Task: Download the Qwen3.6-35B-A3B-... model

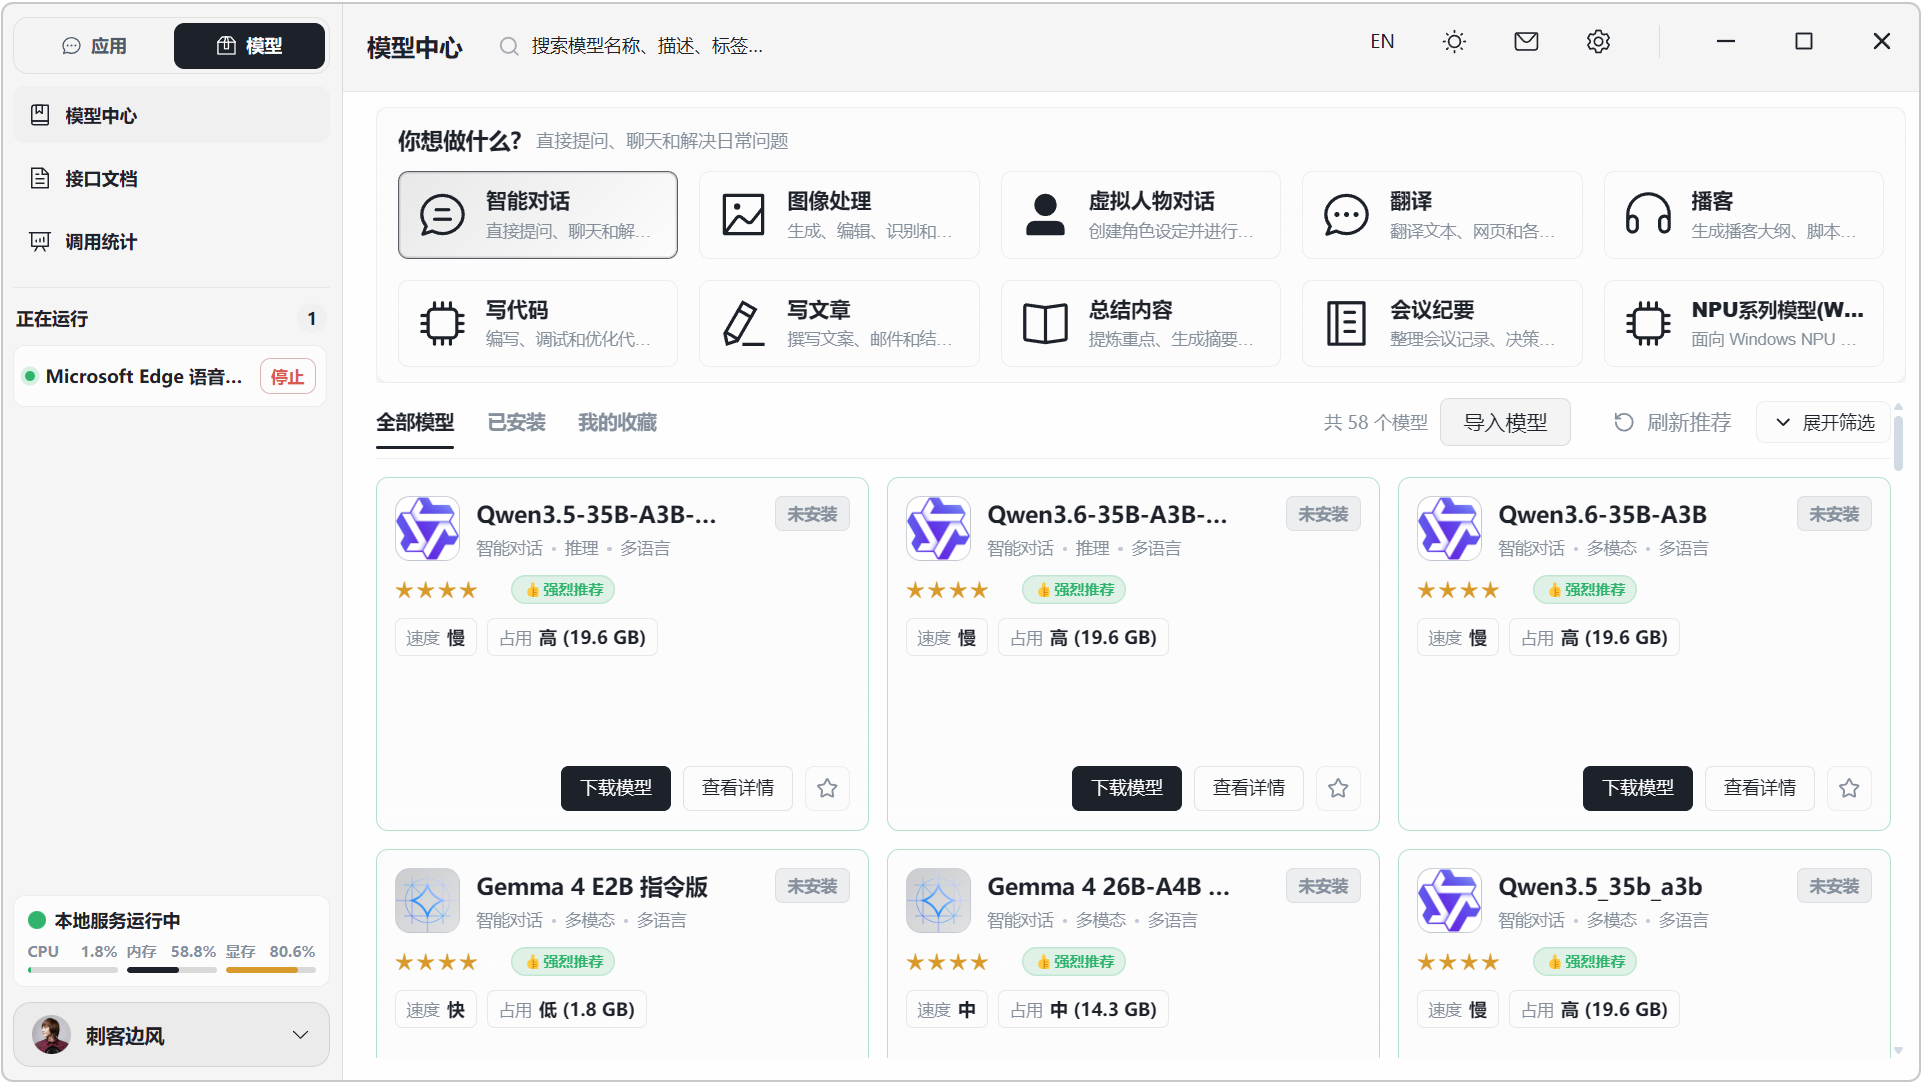Action: click(1127, 788)
